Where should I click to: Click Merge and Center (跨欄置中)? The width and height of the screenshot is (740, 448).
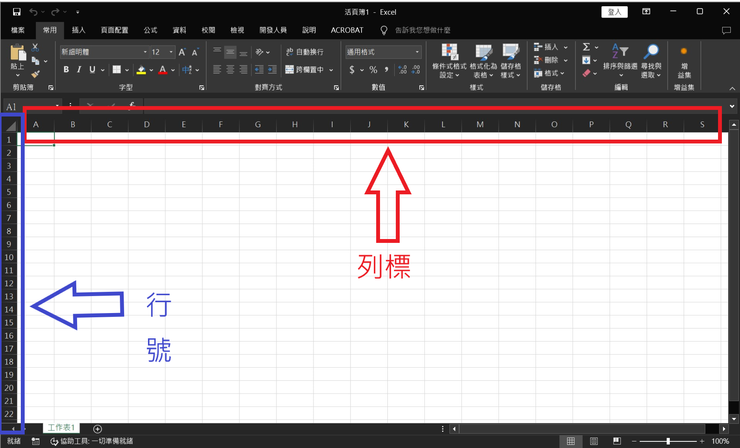(304, 69)
